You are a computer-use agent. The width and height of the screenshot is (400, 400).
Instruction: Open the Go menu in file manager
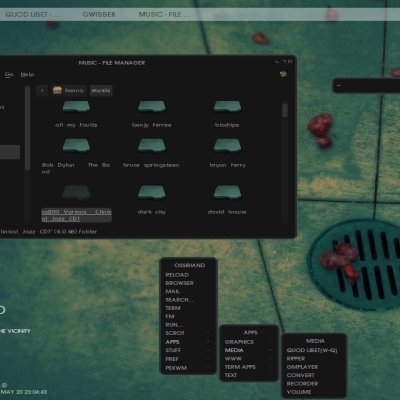[x=9, y=74]
